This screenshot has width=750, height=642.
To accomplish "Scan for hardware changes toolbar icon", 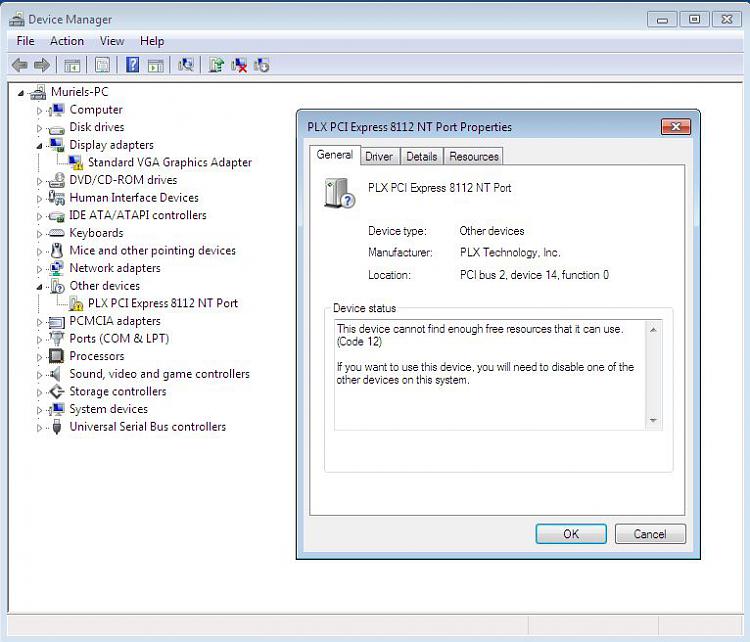I will 186,65.
